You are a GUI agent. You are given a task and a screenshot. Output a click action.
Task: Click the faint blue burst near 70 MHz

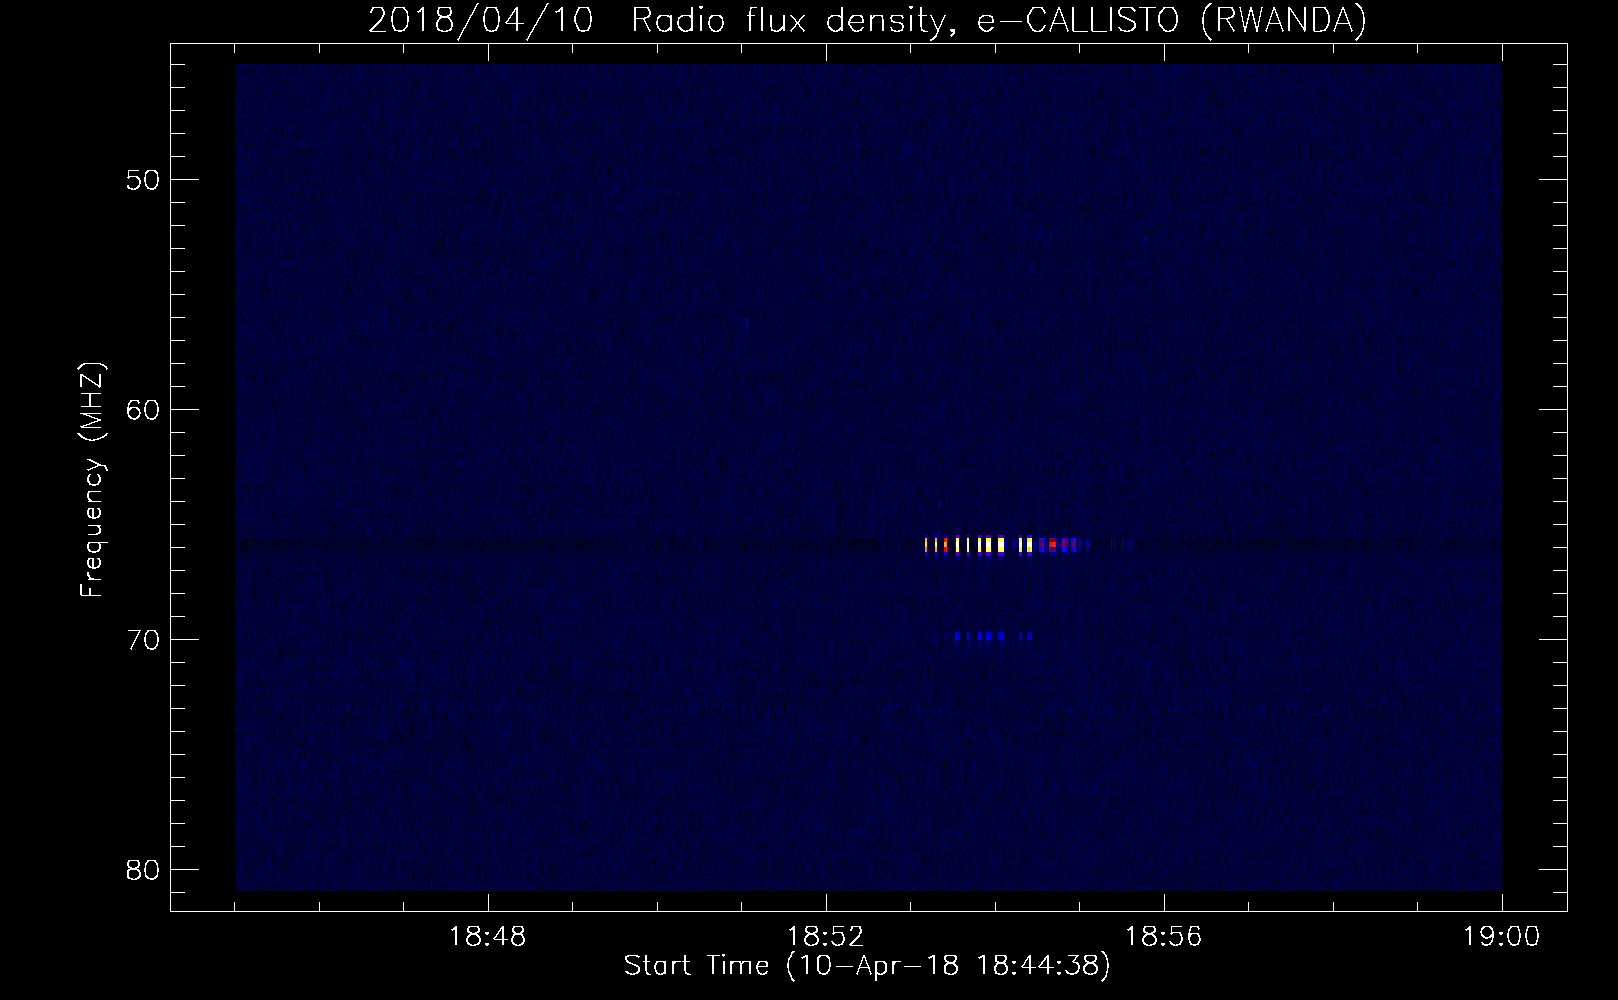click(993, 636)
